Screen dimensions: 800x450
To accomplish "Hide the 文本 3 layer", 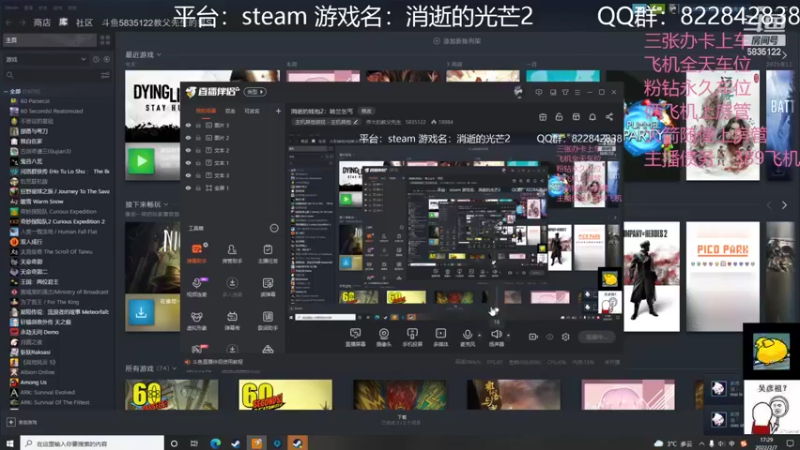I will [x=188, y=176].
